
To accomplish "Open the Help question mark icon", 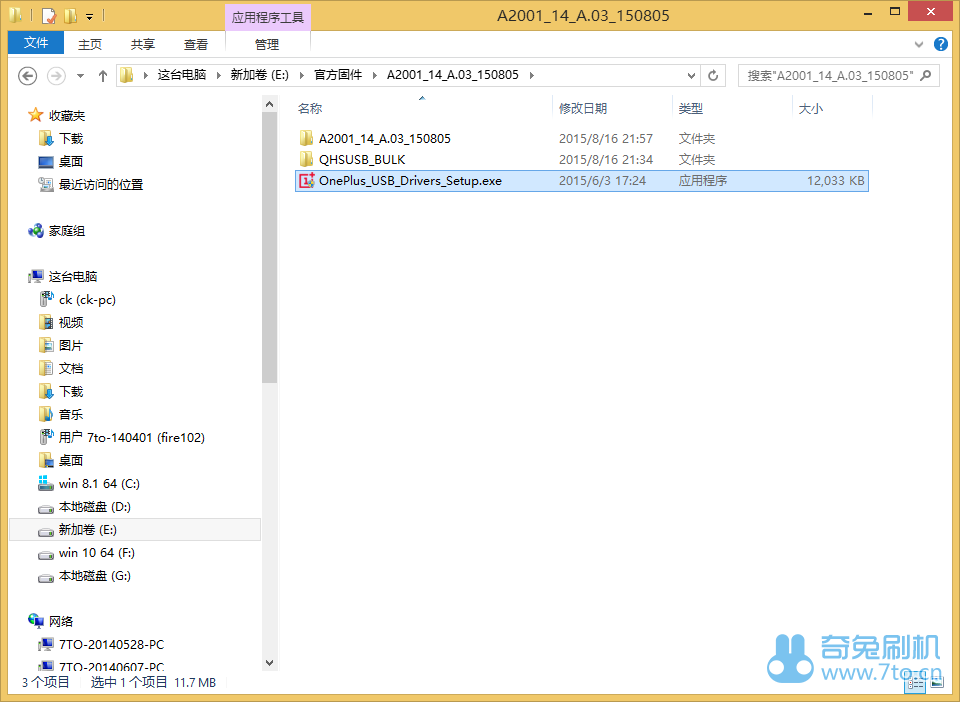I will pos(941,44).
